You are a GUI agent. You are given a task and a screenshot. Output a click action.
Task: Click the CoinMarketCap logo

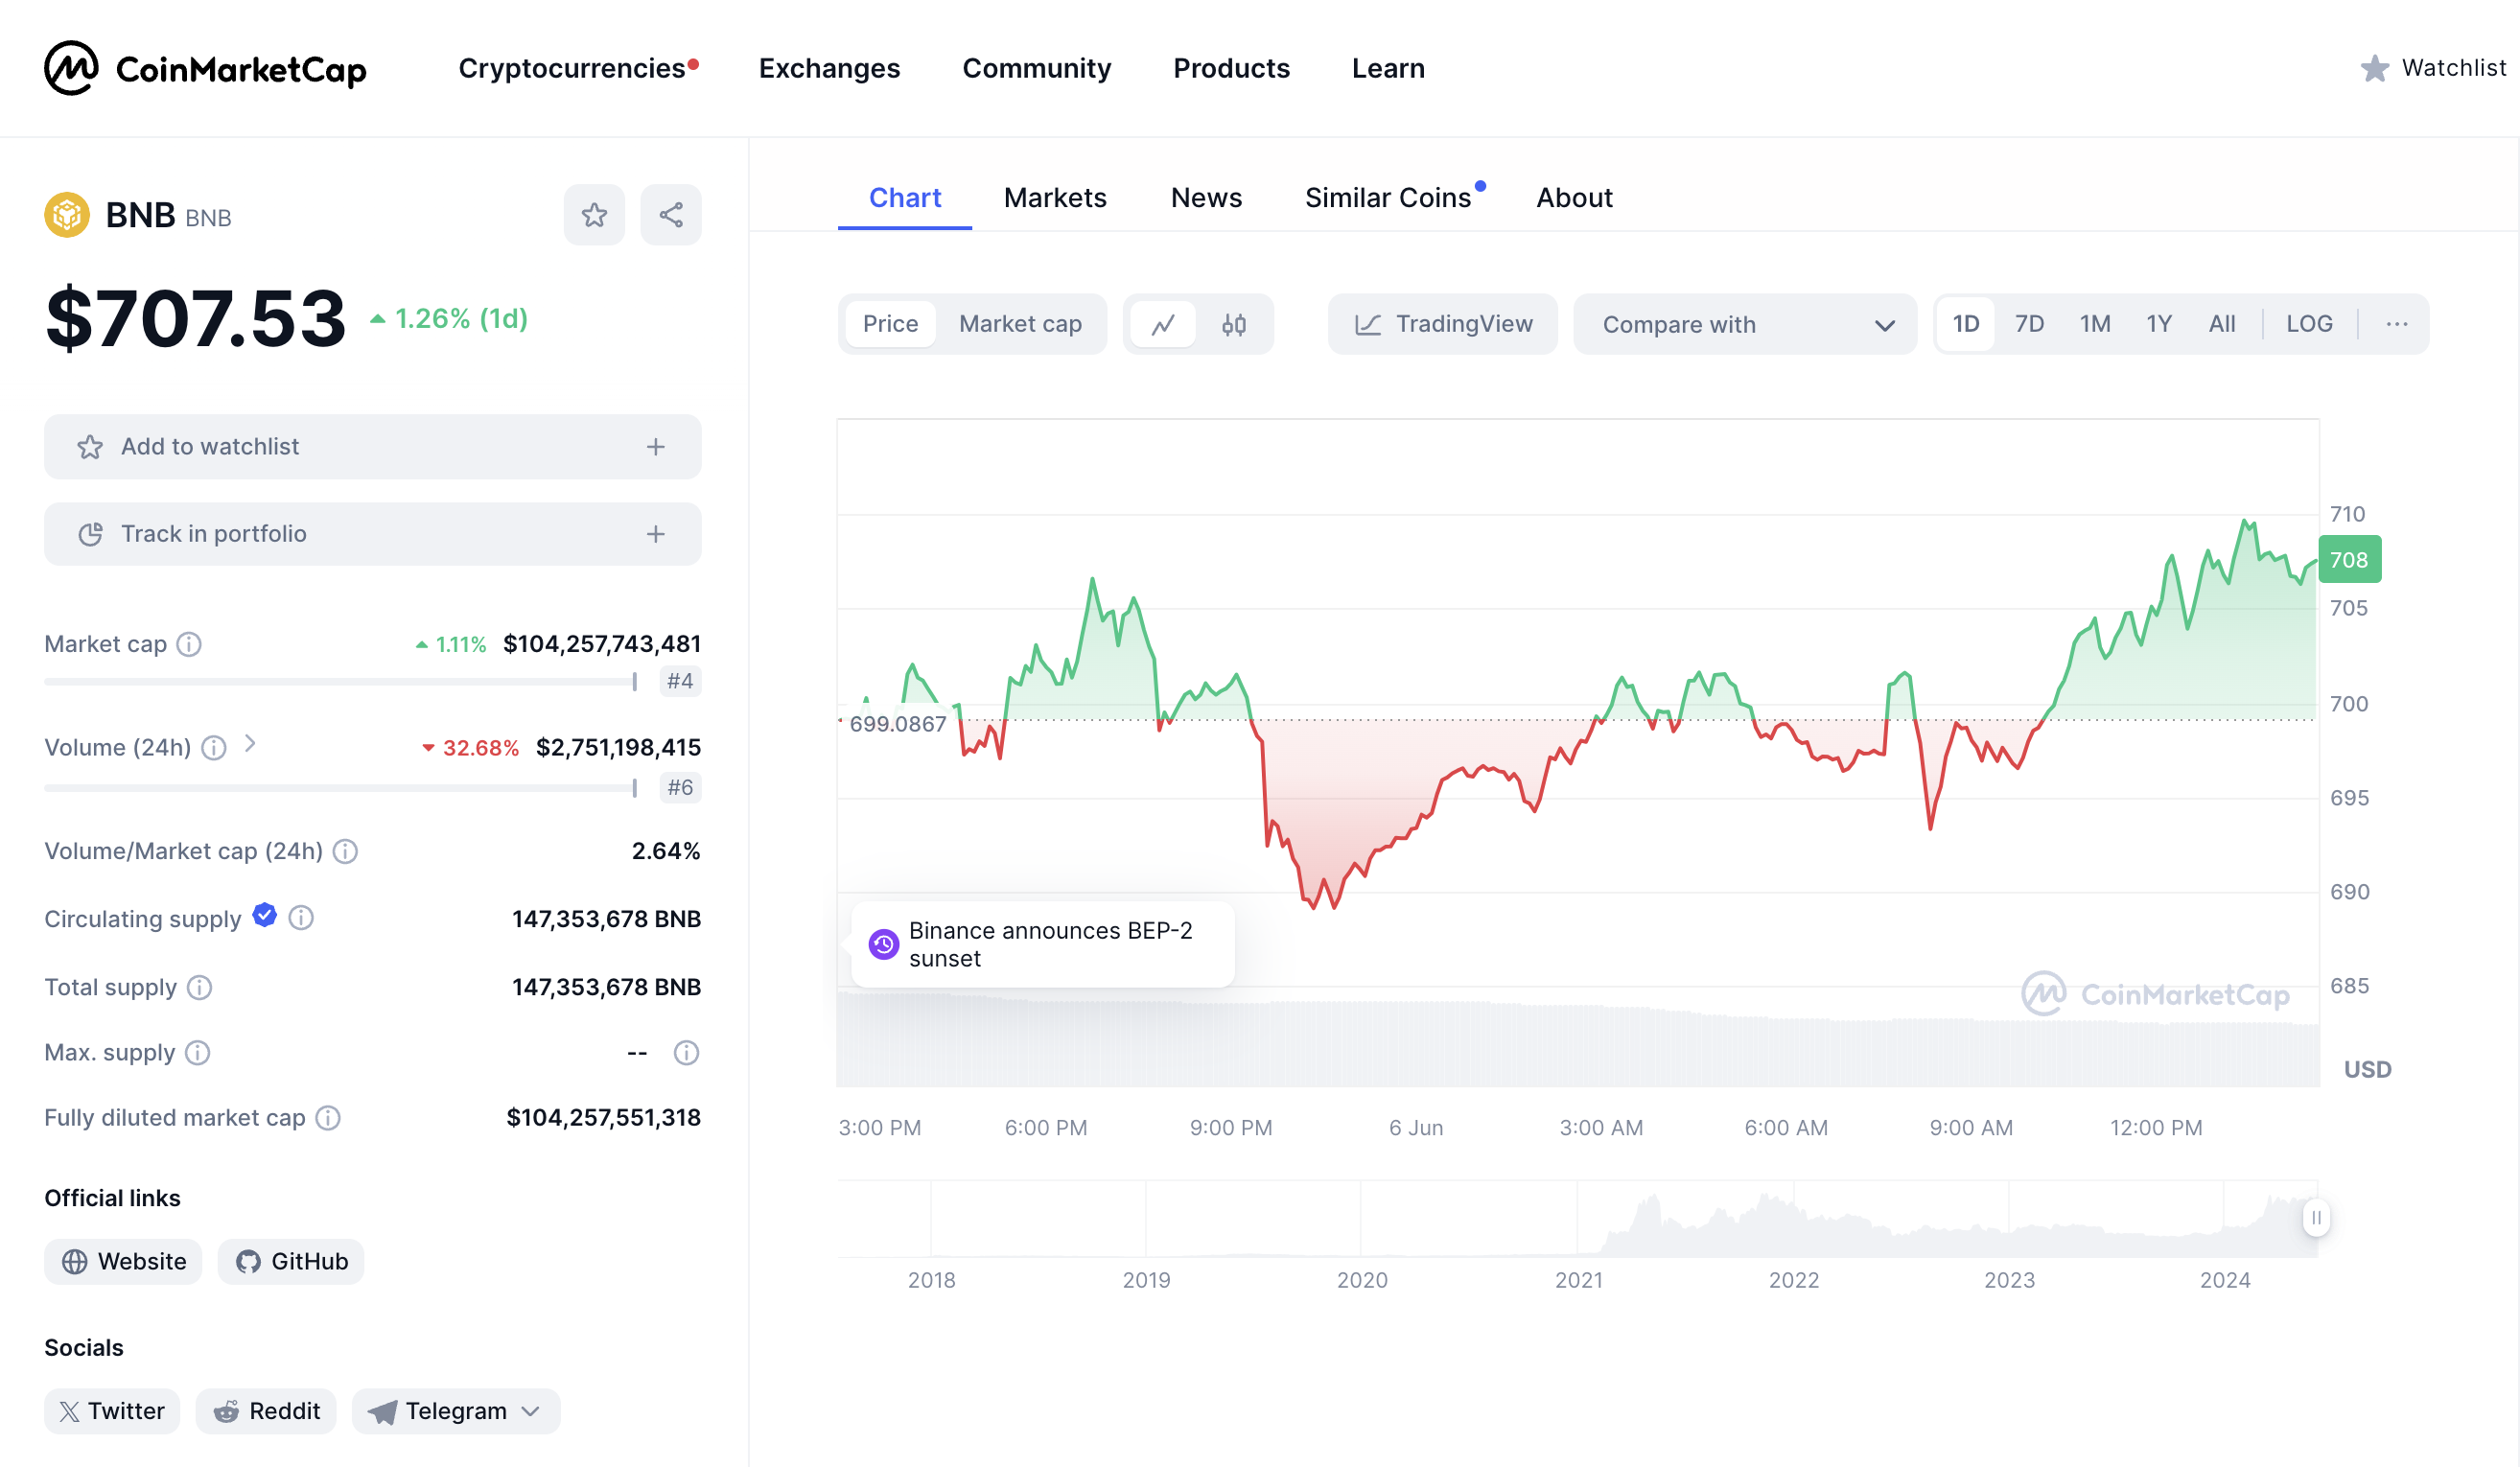[205, 68]
